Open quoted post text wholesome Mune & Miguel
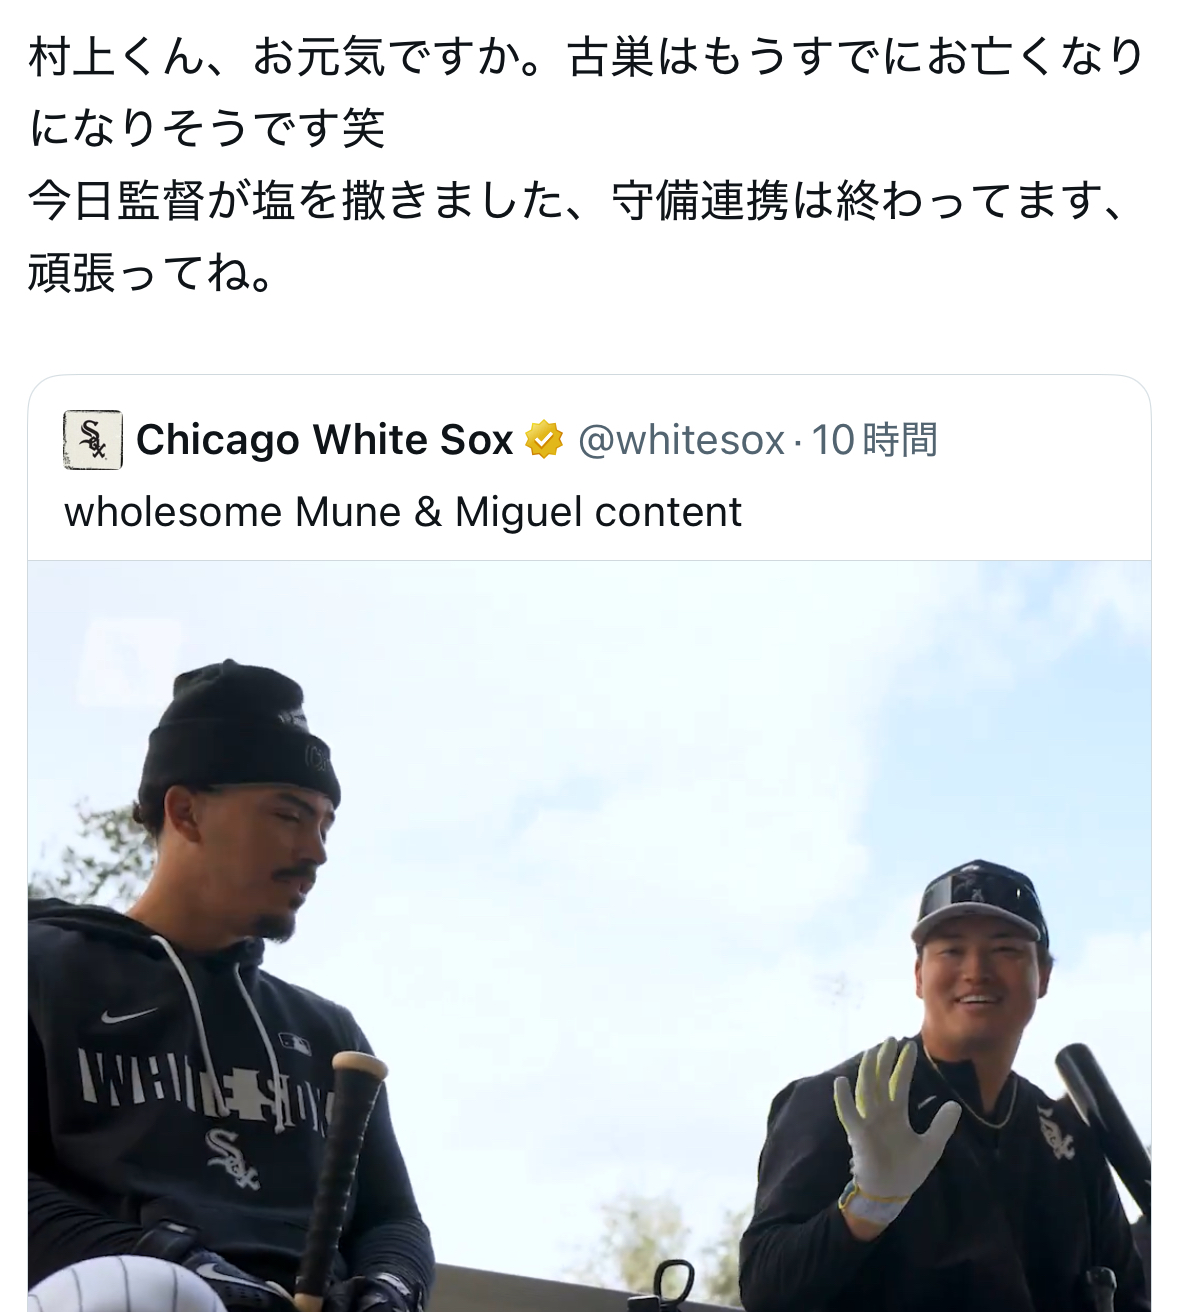This screenshot has height=1312, width=1179. tap(403, 512)
